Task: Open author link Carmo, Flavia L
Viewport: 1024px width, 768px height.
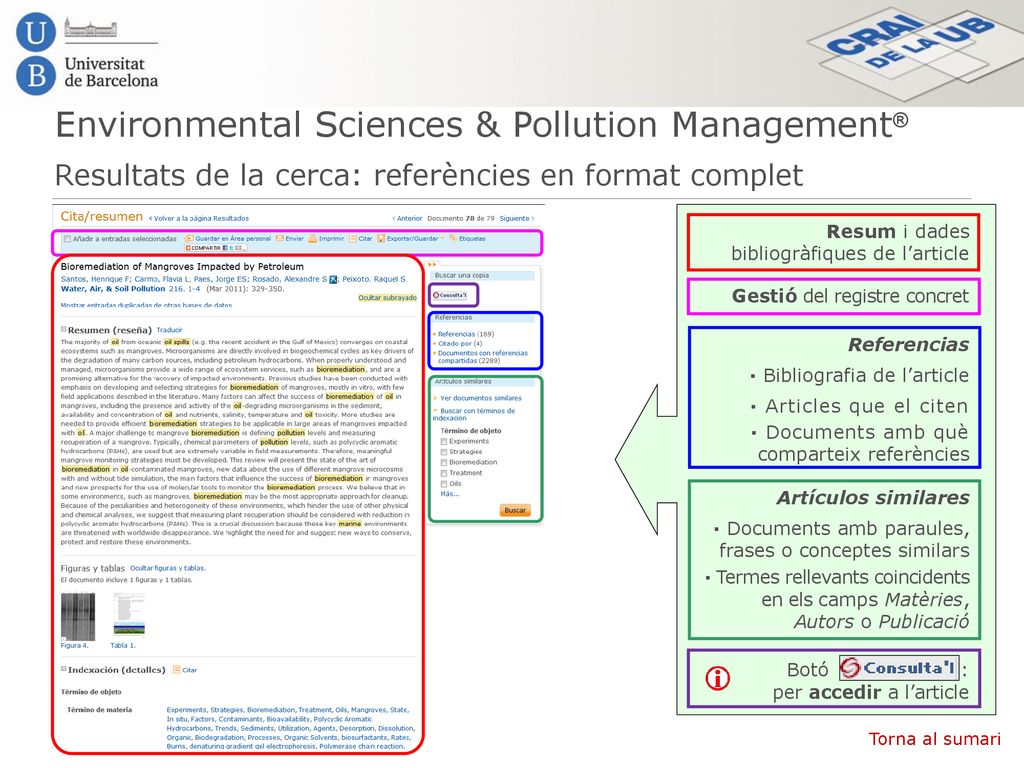Action: coord(162,280)
